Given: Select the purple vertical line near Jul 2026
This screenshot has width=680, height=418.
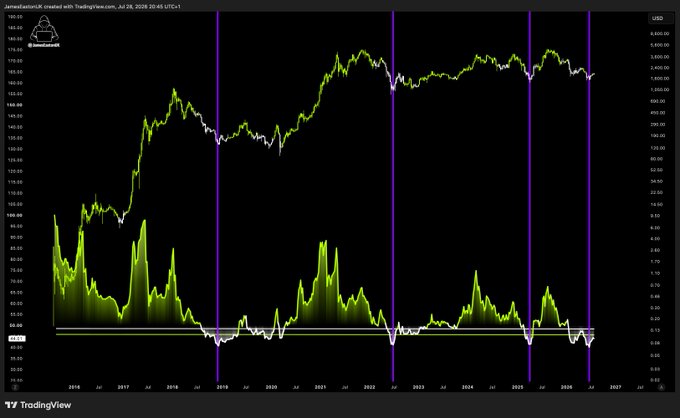Looking at the screenshot, I should (589, 196).
